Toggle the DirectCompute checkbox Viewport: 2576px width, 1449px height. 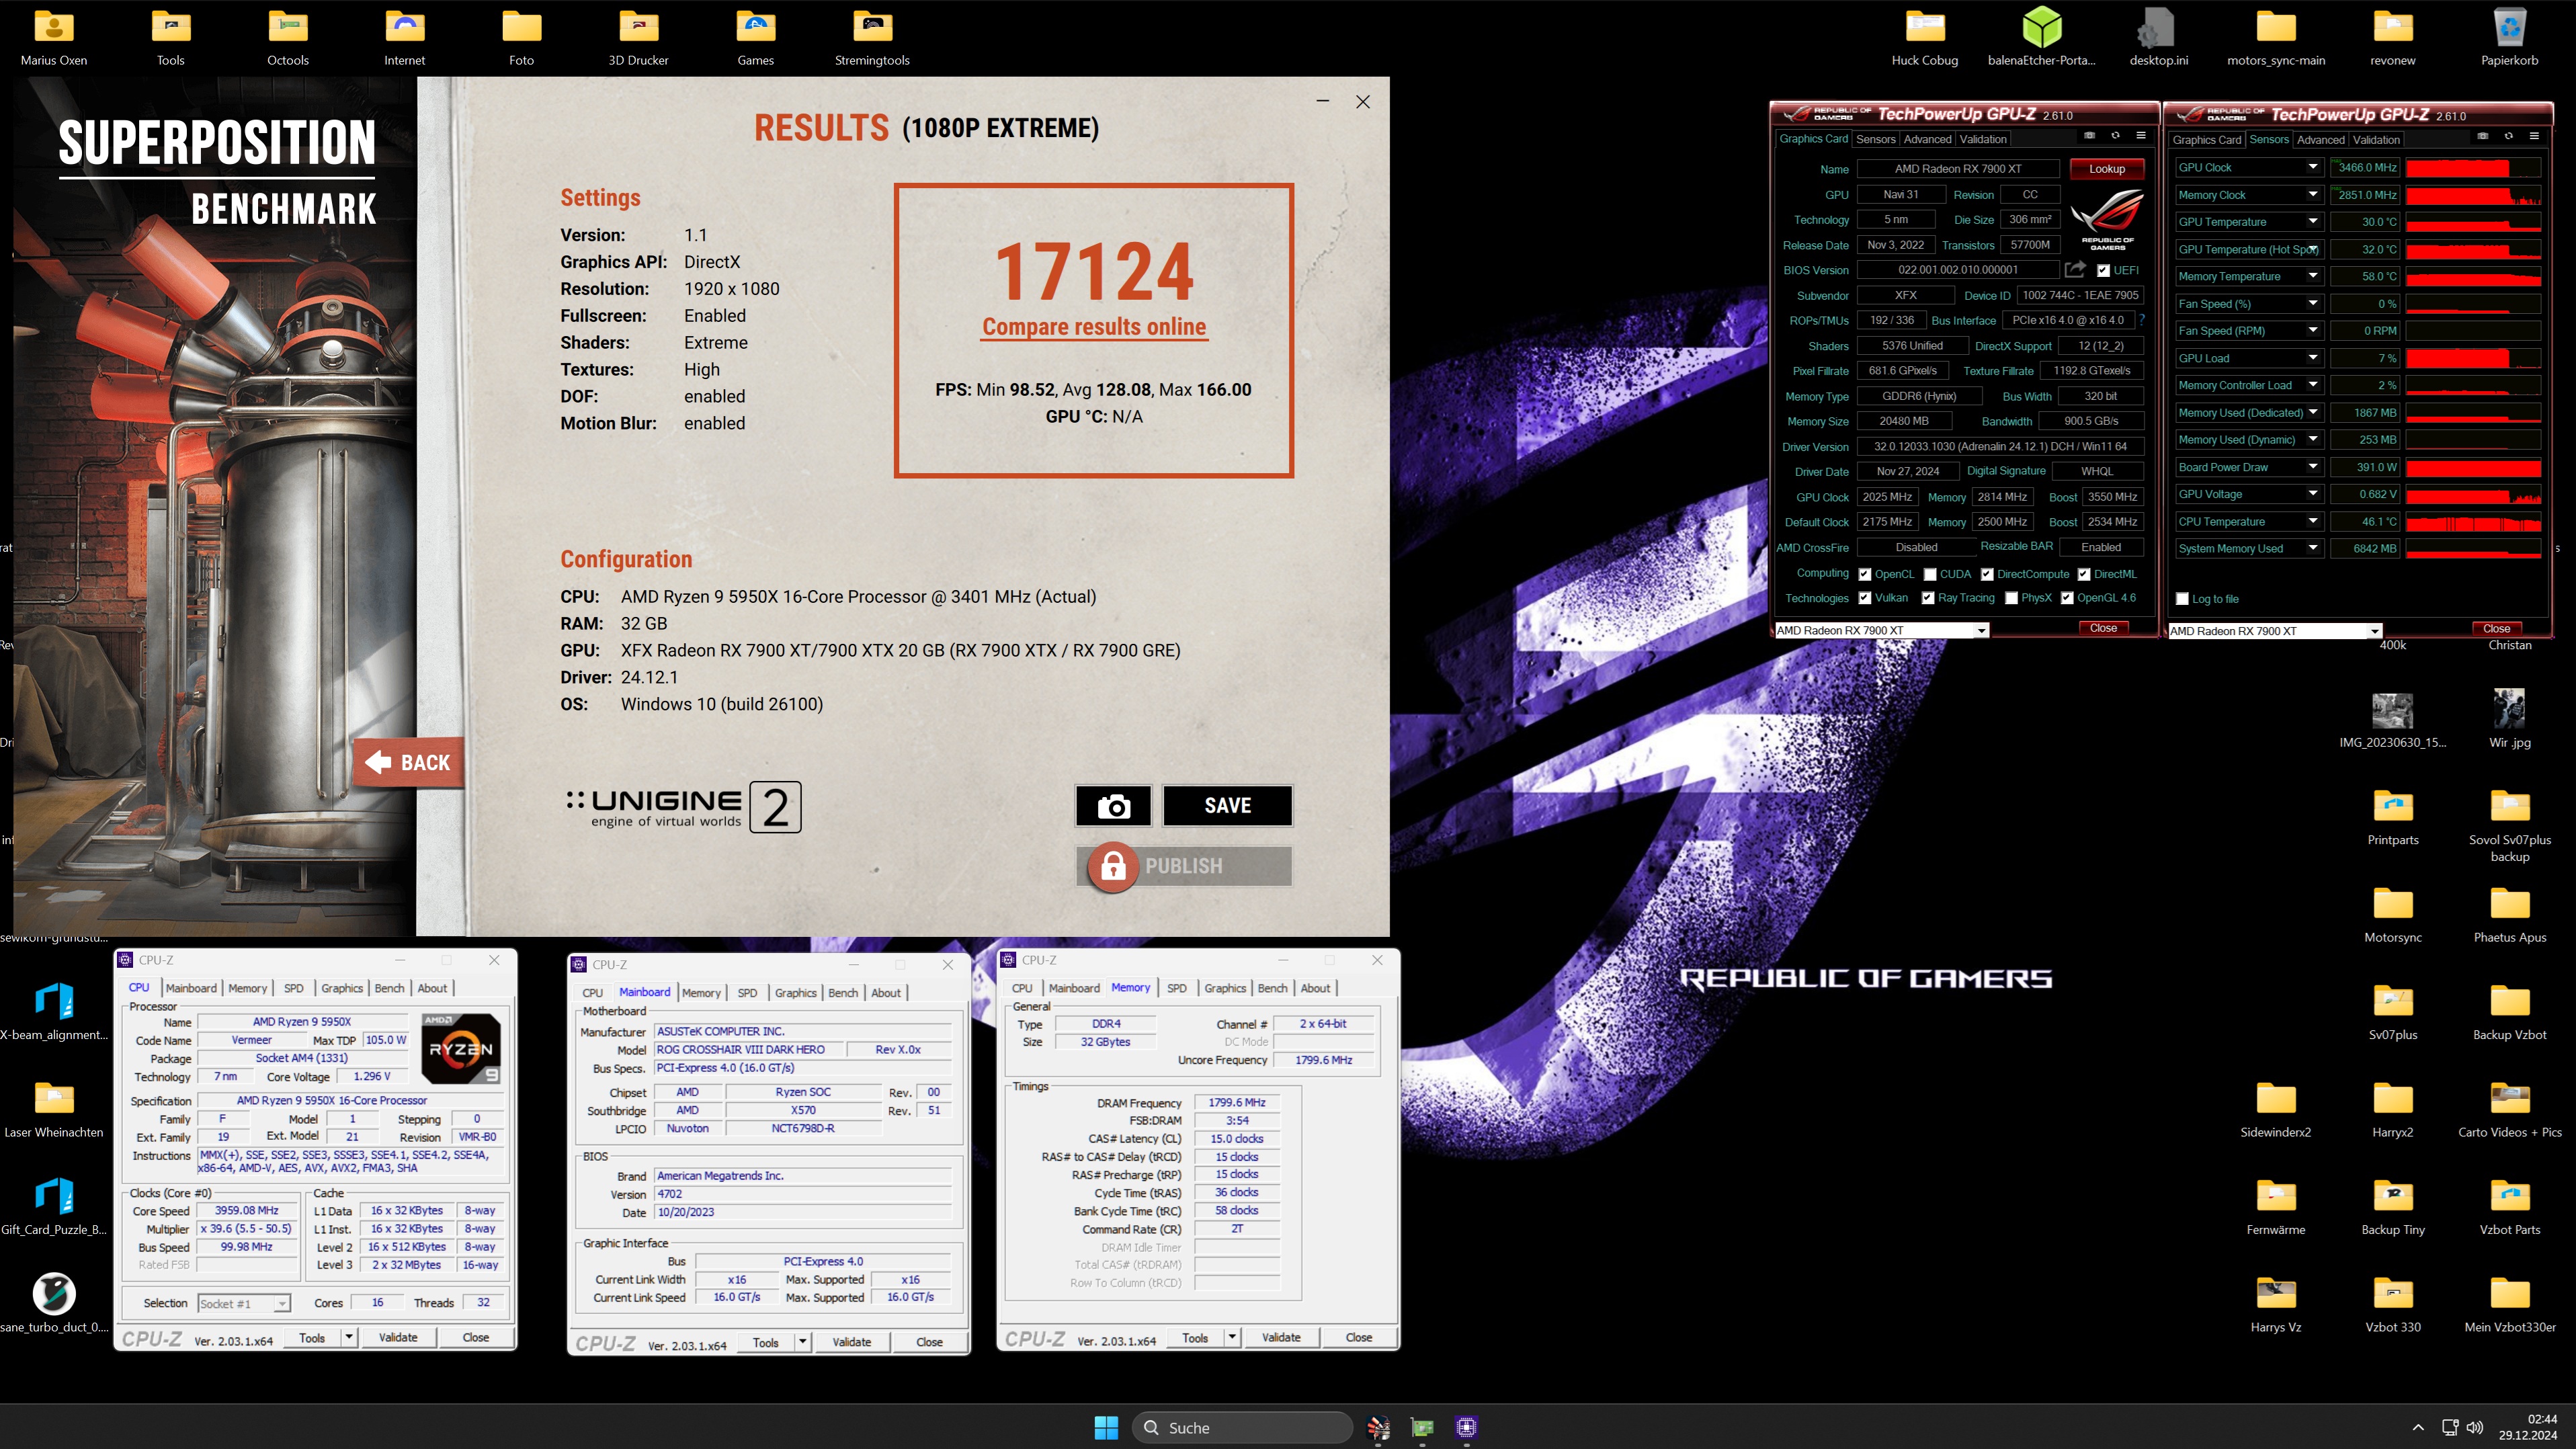click(1987, 575)
